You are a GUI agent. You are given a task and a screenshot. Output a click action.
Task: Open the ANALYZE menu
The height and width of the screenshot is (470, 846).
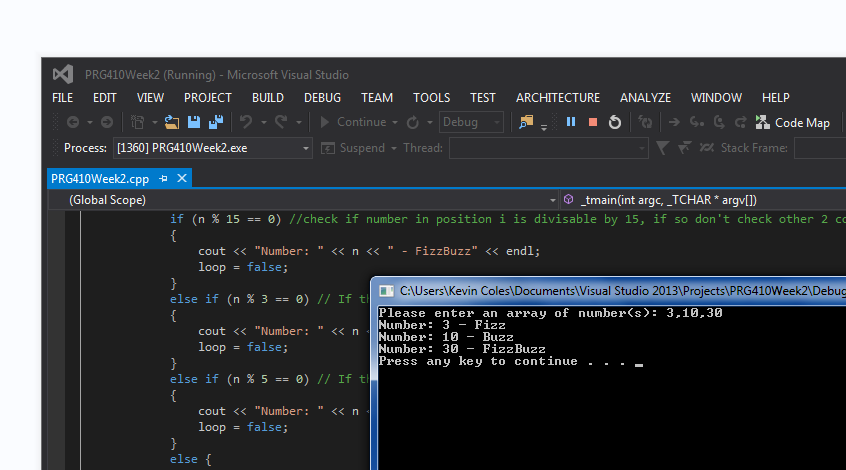coord(645,98)
